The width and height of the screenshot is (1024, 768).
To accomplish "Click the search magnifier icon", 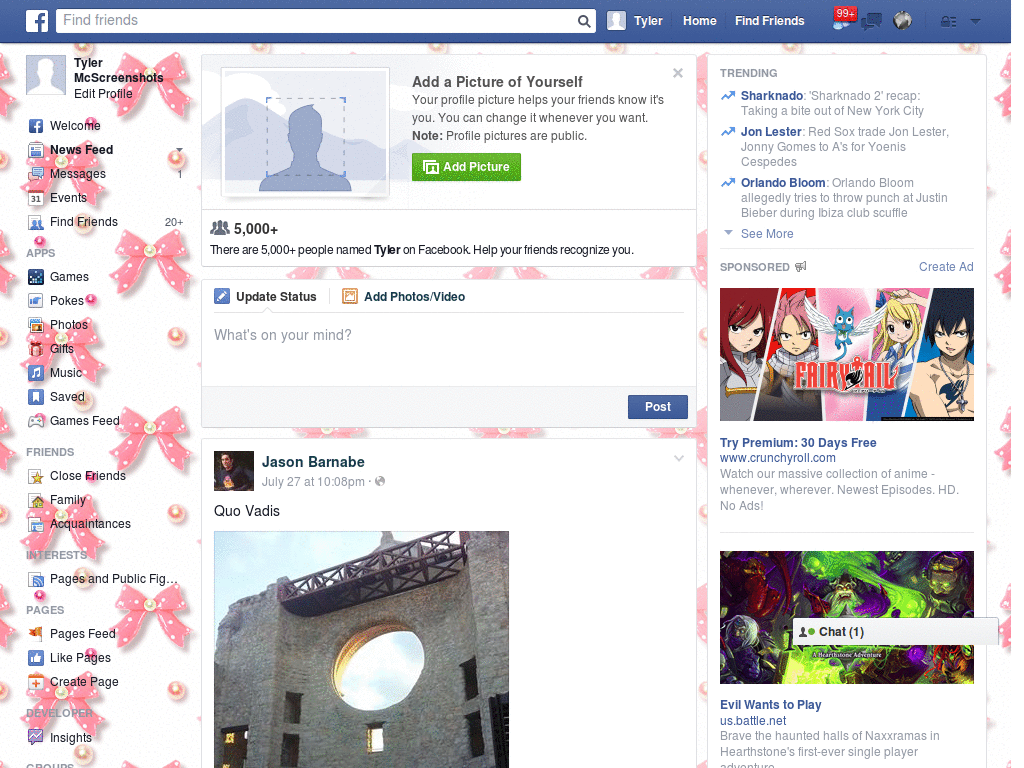I will 584,21.
